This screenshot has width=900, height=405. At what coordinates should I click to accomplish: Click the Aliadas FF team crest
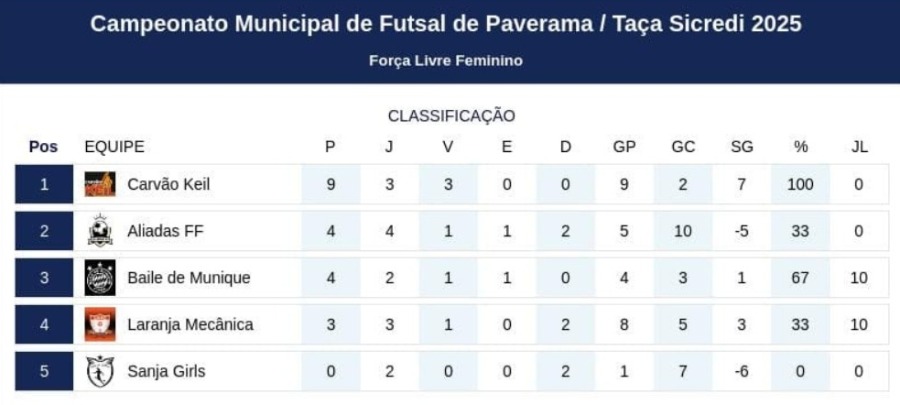(x=100, y=231)
